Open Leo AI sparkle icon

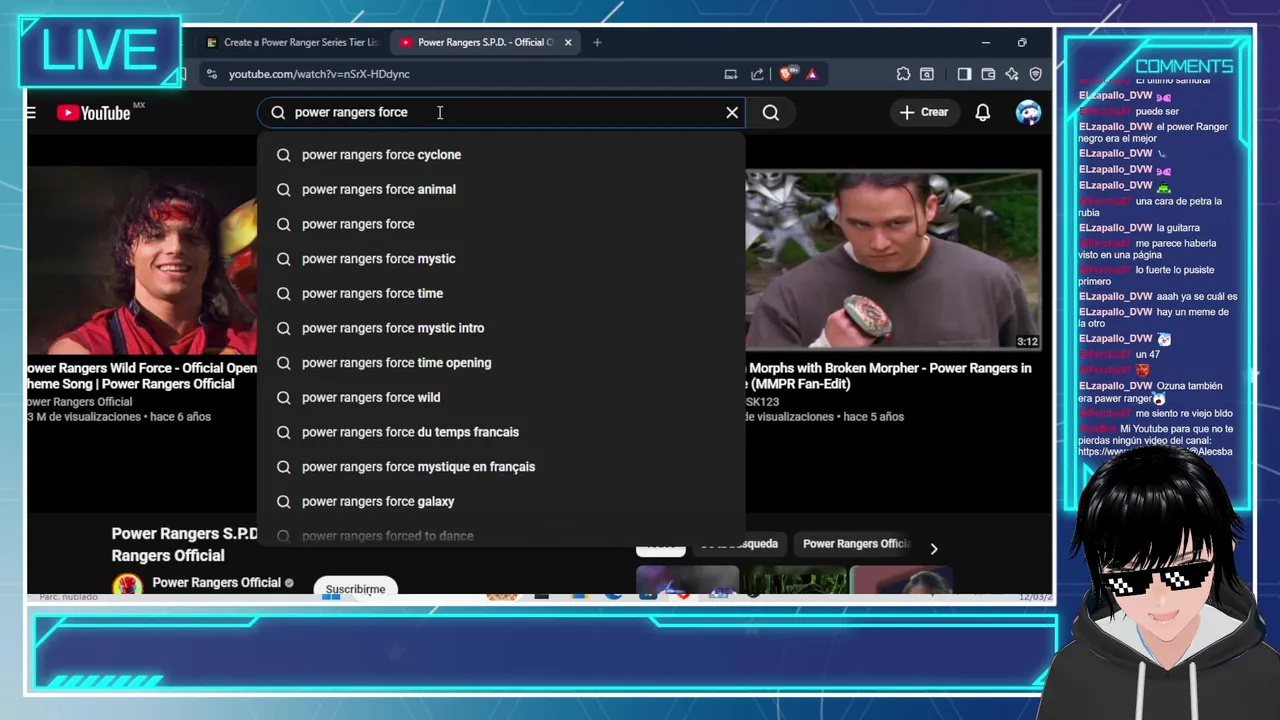click(1012, 74)
